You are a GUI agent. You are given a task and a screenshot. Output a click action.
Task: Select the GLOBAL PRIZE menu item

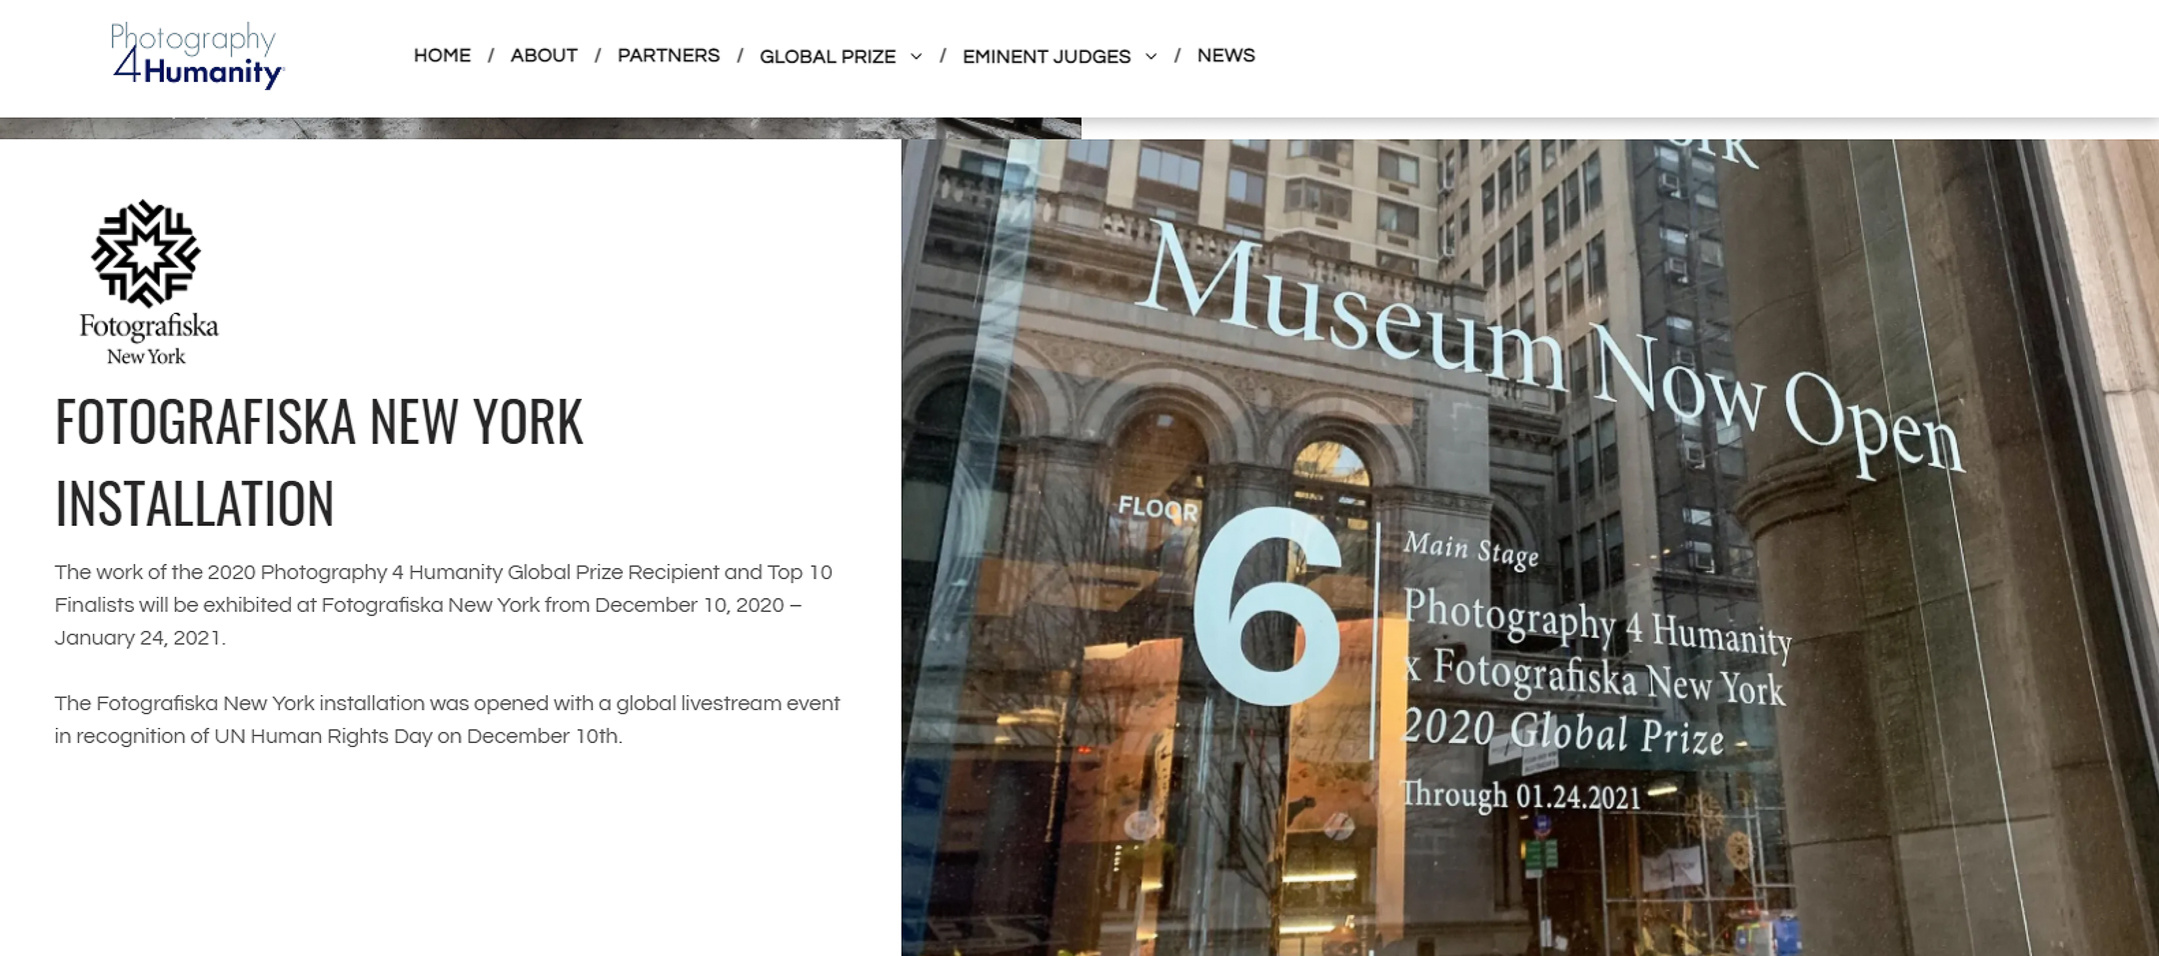pyautogui.click(x=827, y=57)
